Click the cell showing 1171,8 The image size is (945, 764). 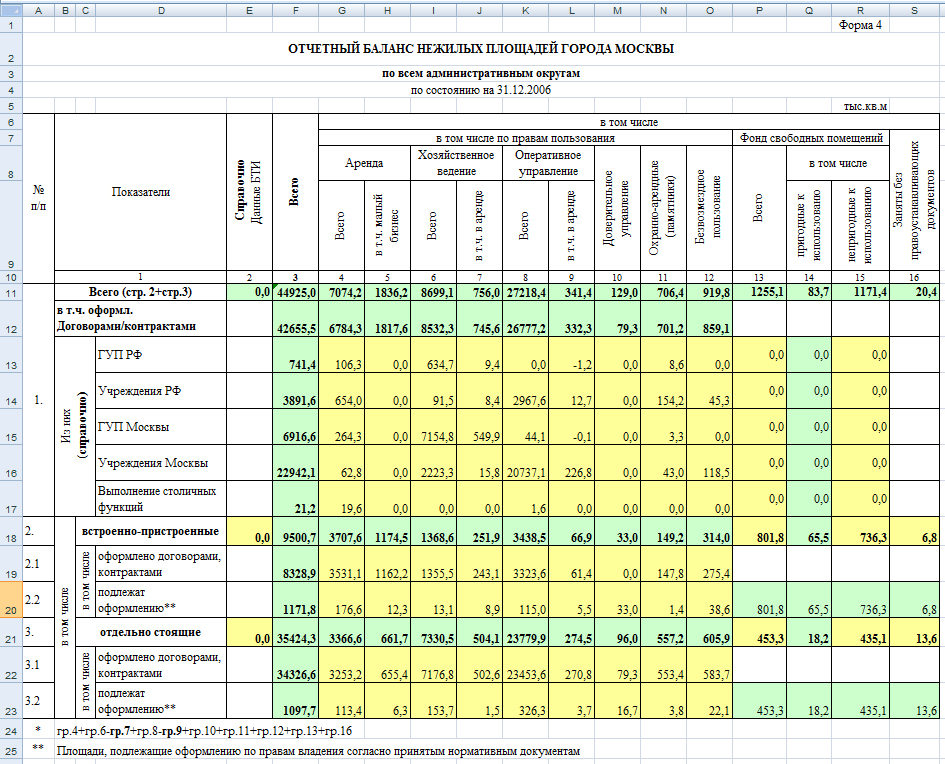[x=295, y=600]
